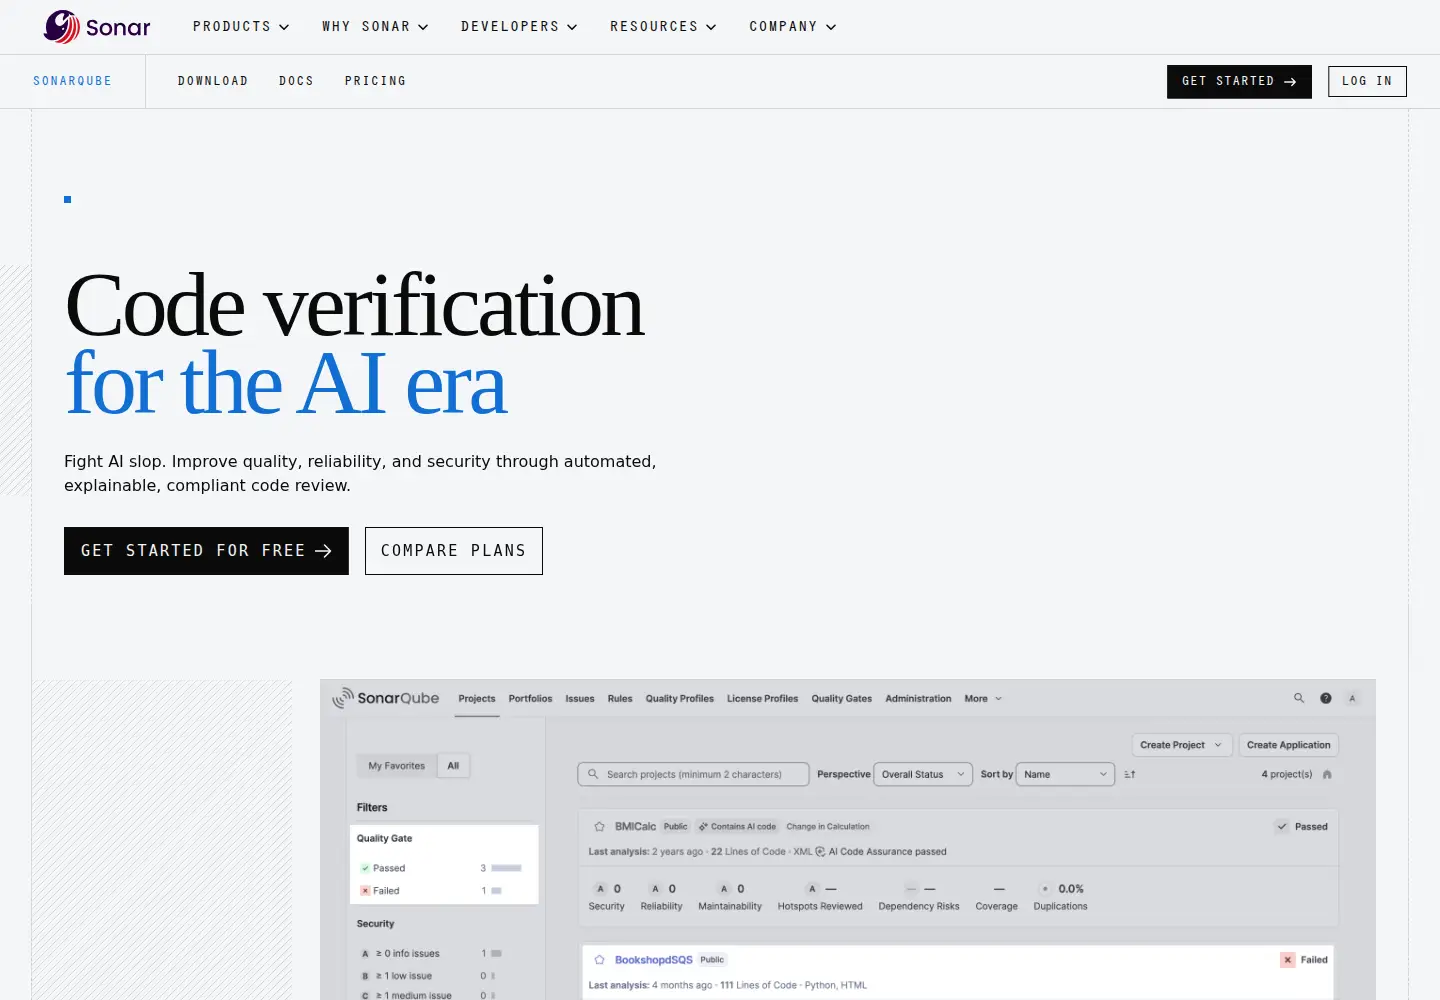The height and width of the screenshot is (1000, 1440).
Task: Expand the Developers navigation menu
Action: [519, 27]
